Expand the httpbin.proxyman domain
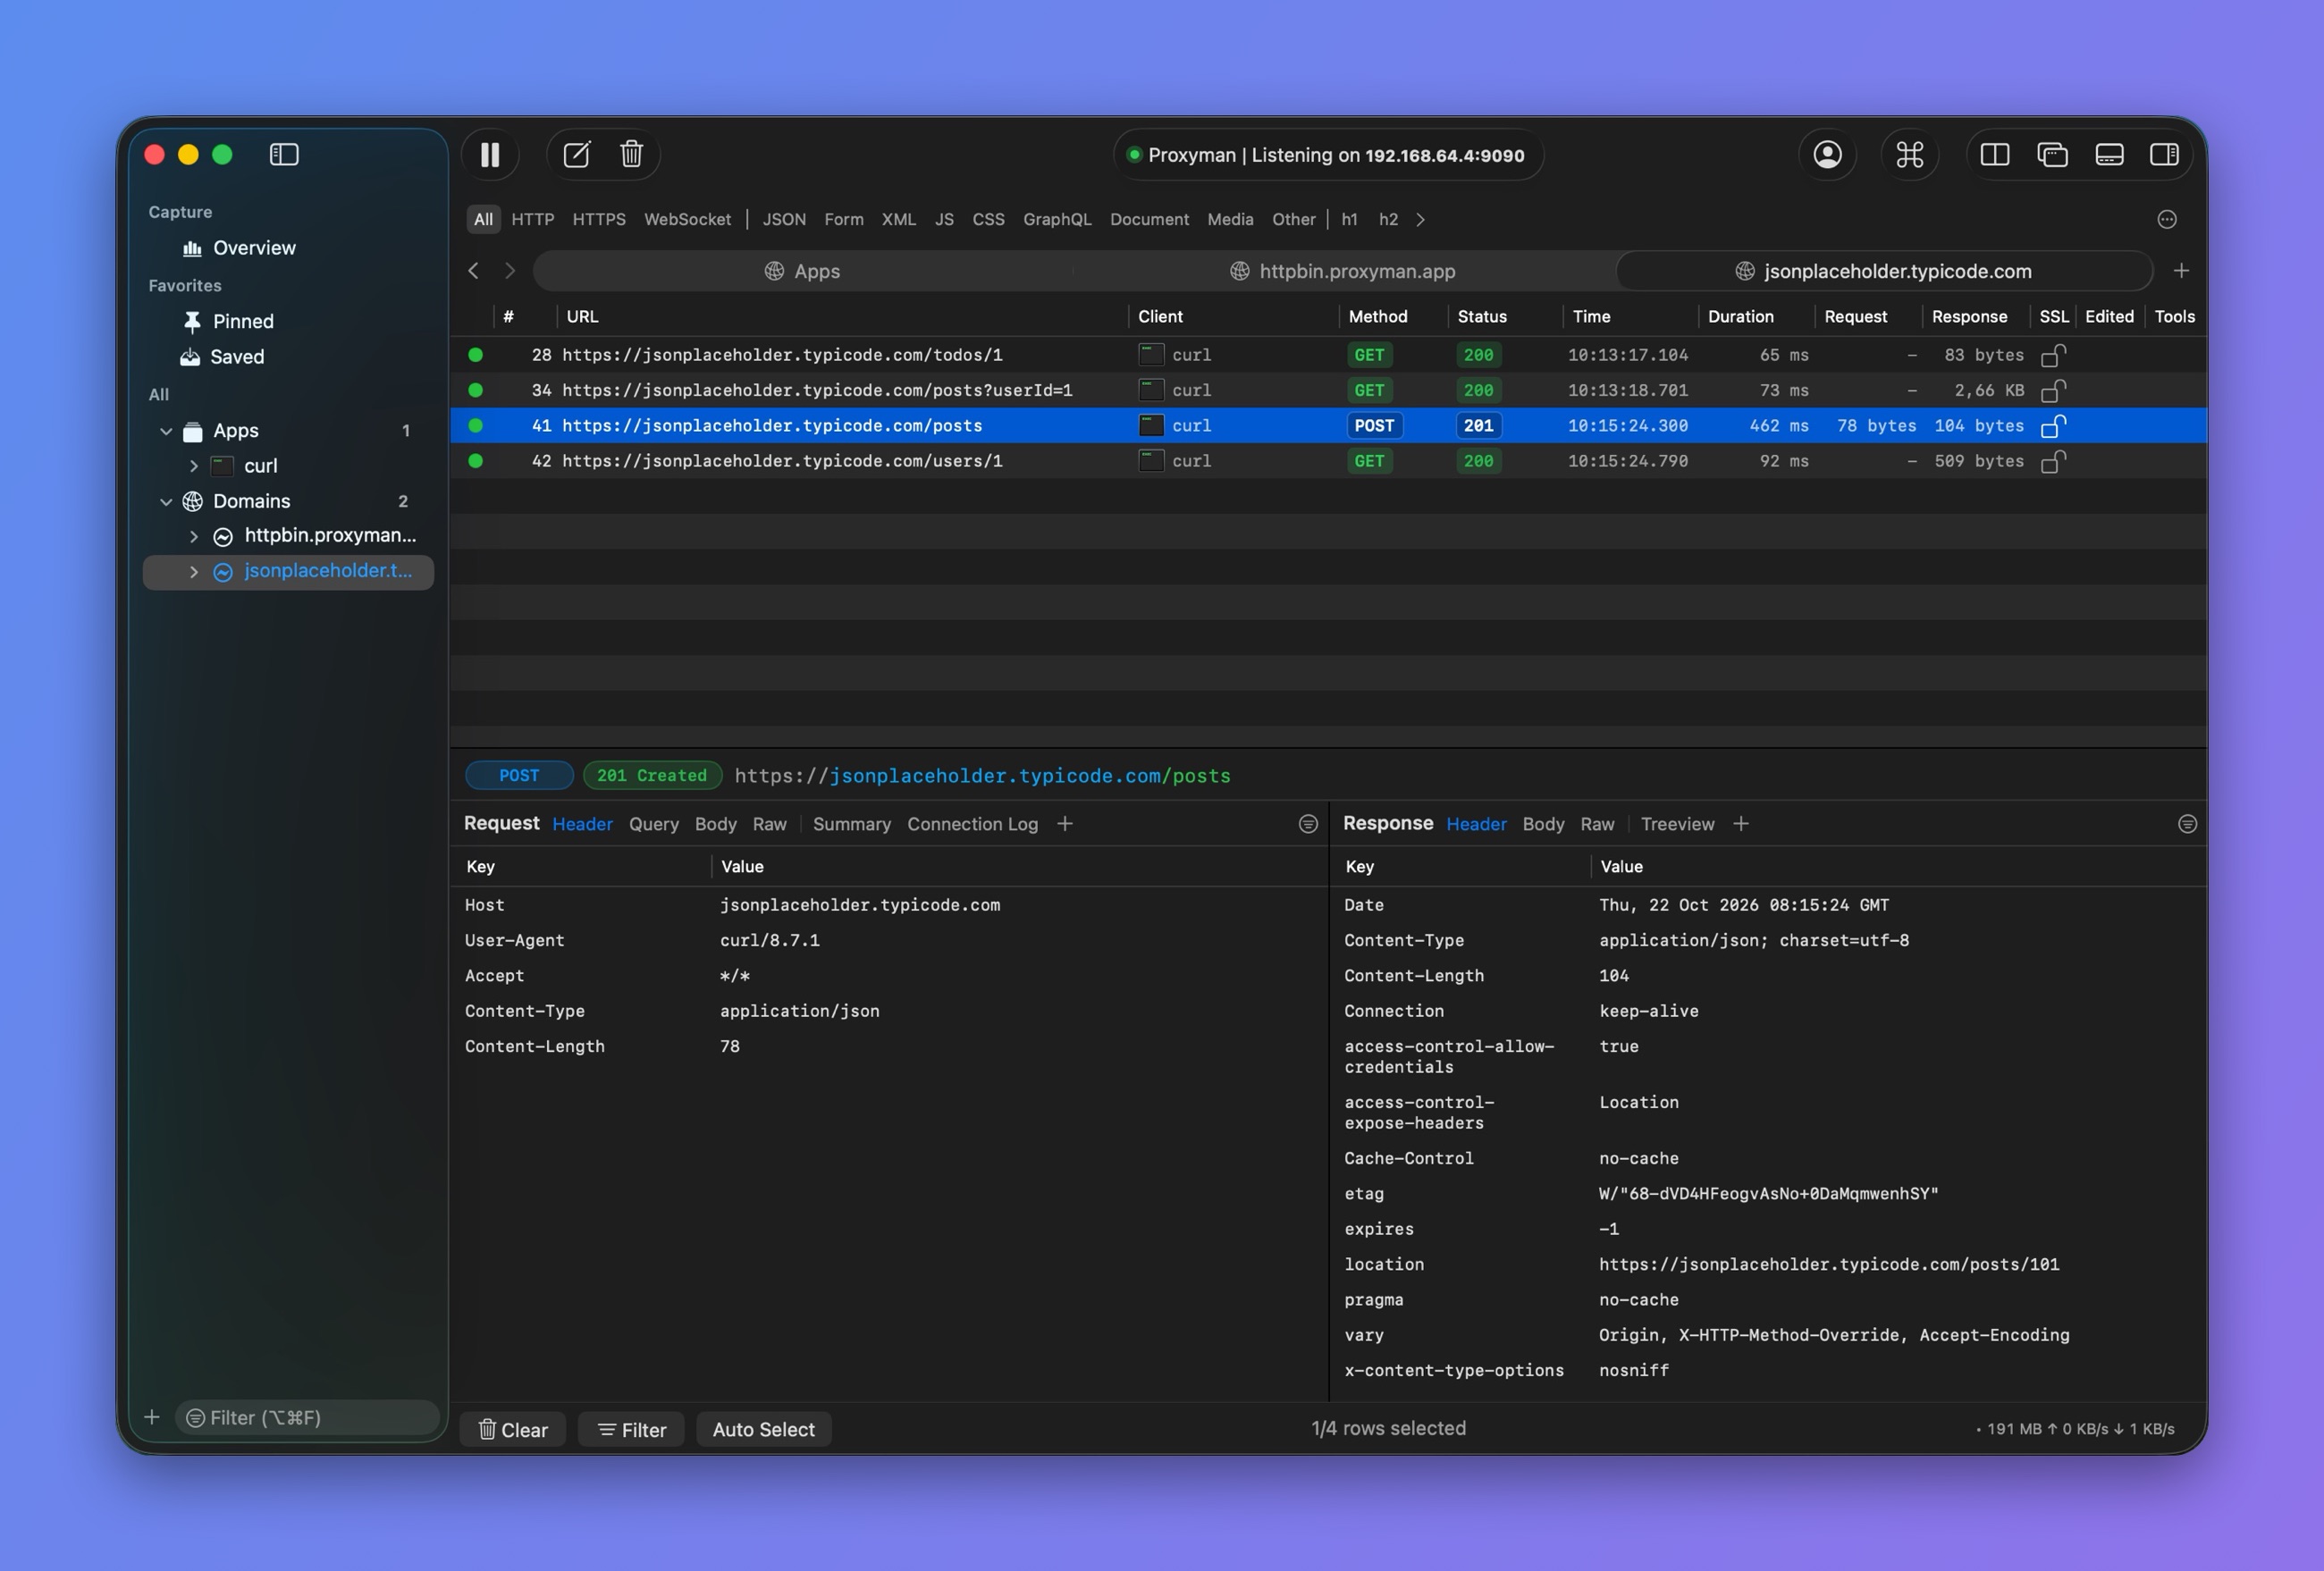 point(194,537)
